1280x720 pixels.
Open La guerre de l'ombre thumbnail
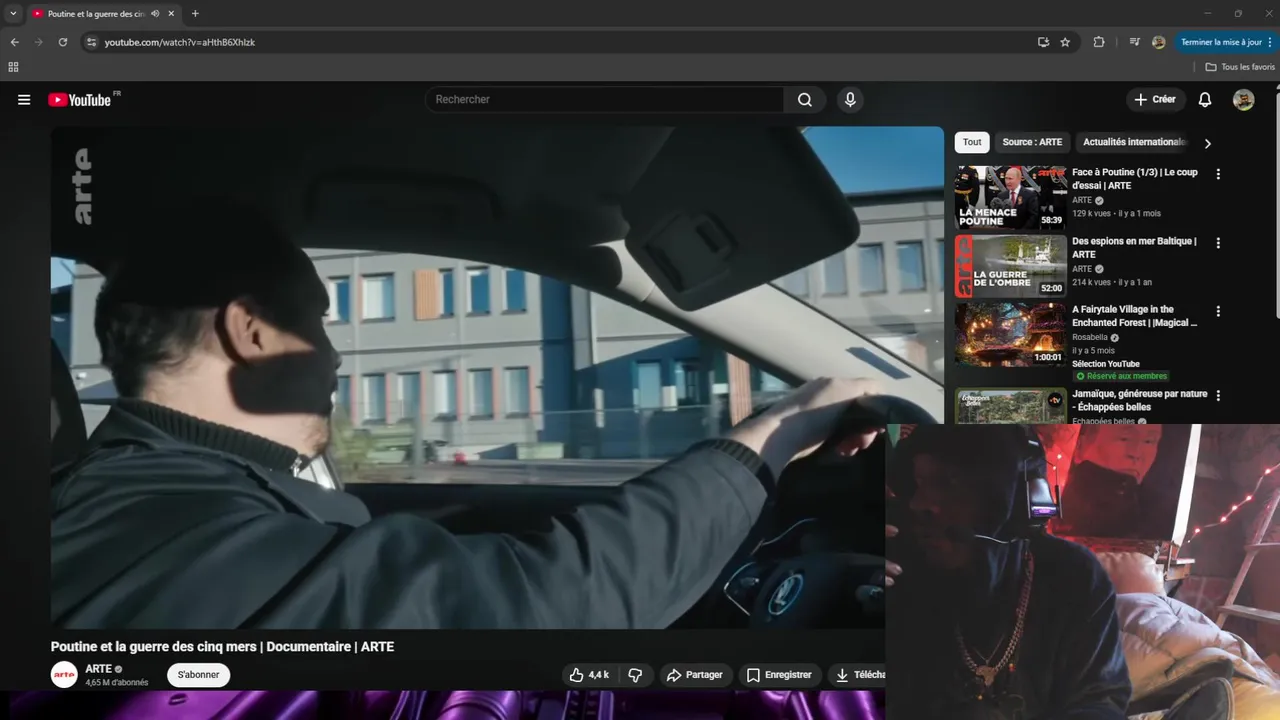(x=1010, y=266)
